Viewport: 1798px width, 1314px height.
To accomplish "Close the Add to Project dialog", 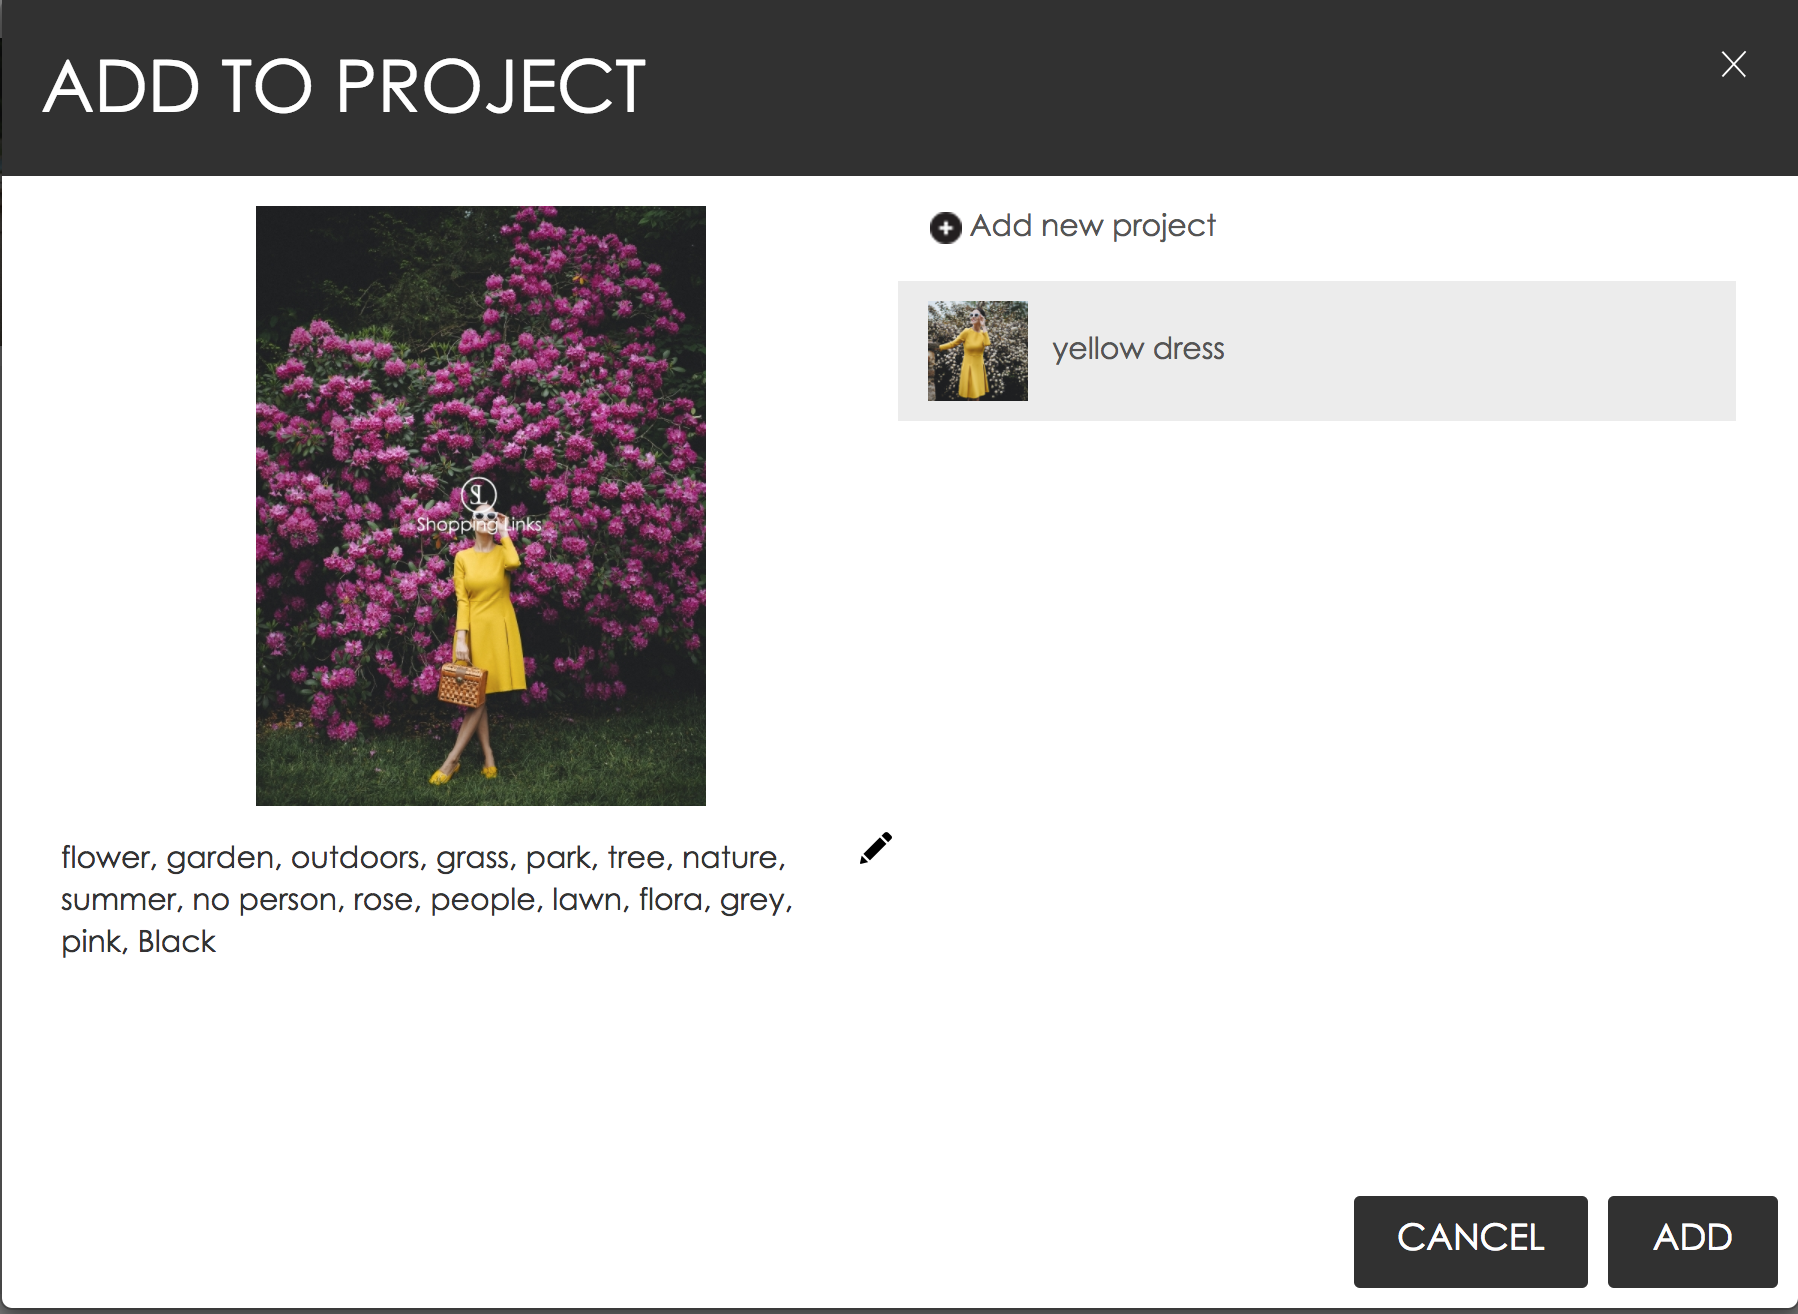I will [1733, 64].
